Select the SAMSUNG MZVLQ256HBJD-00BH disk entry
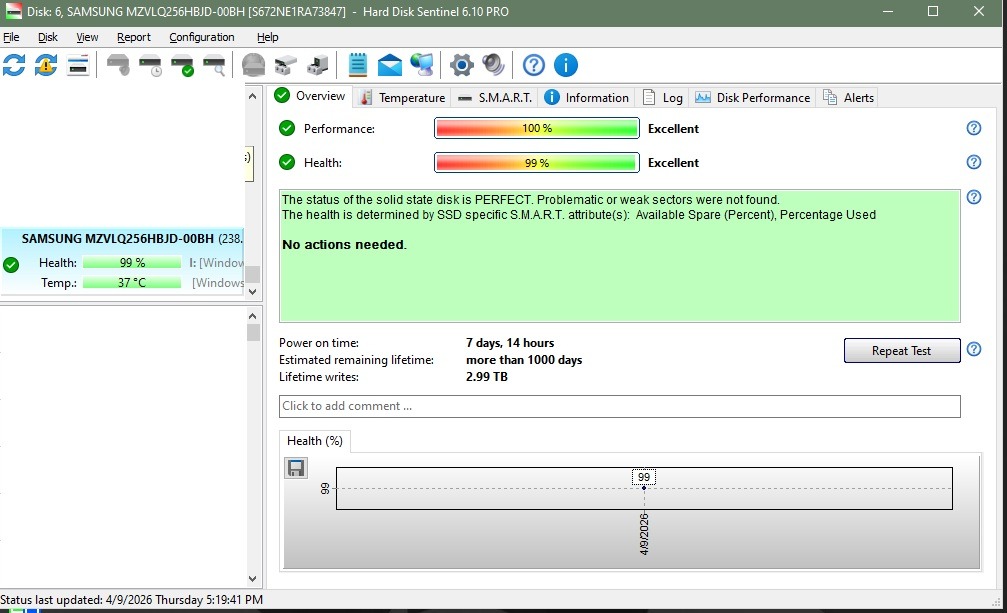The image size is (1007, 613). [122, 261]
